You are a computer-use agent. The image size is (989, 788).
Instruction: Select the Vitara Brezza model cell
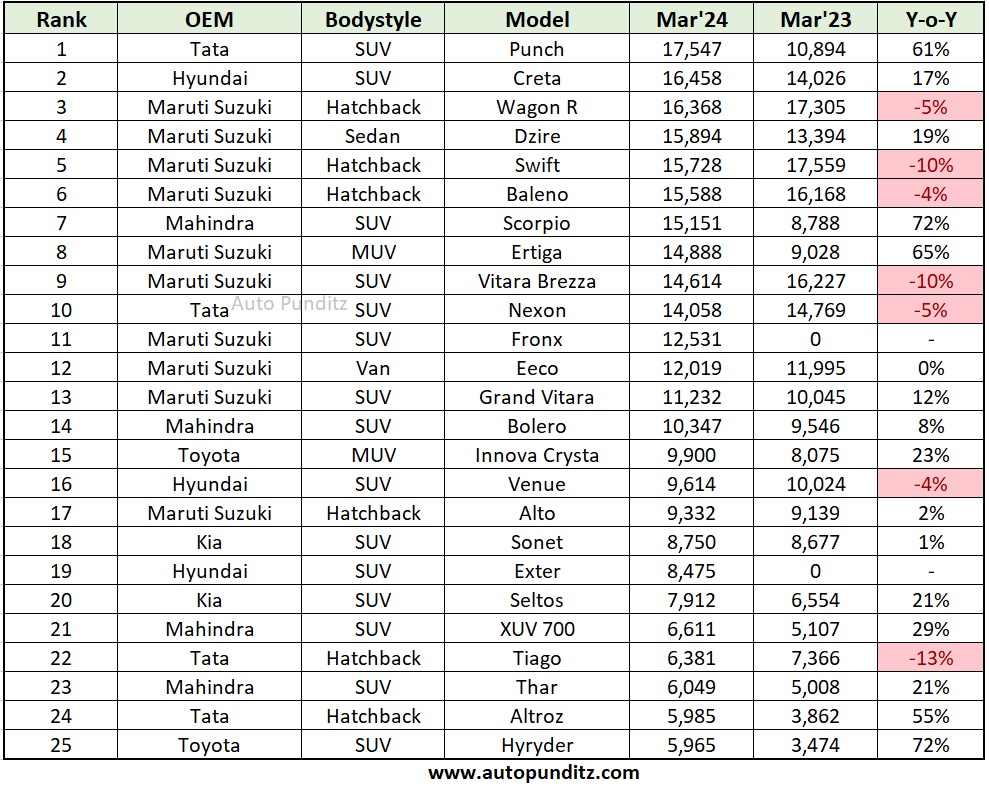point(537,281)
